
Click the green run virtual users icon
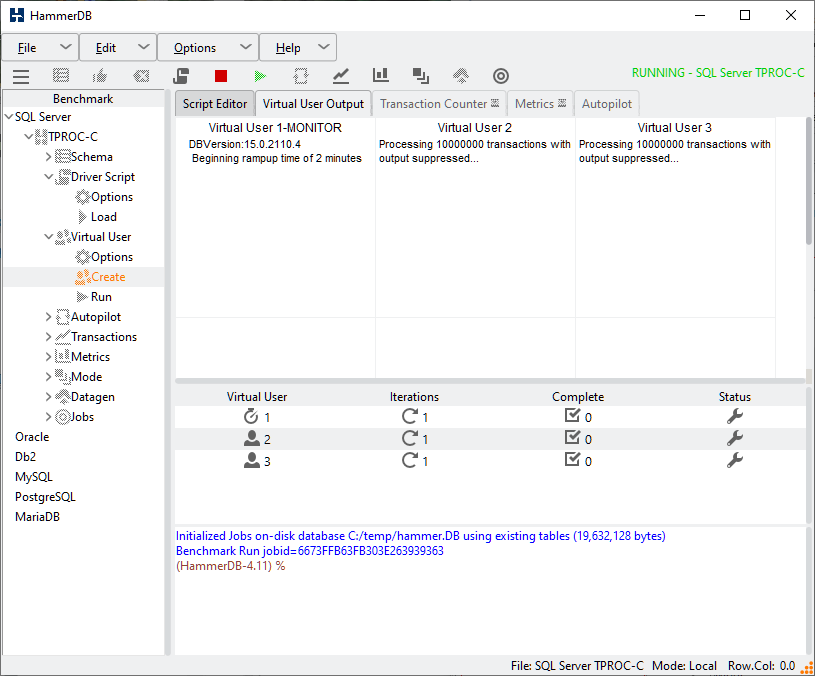point(260,76)
